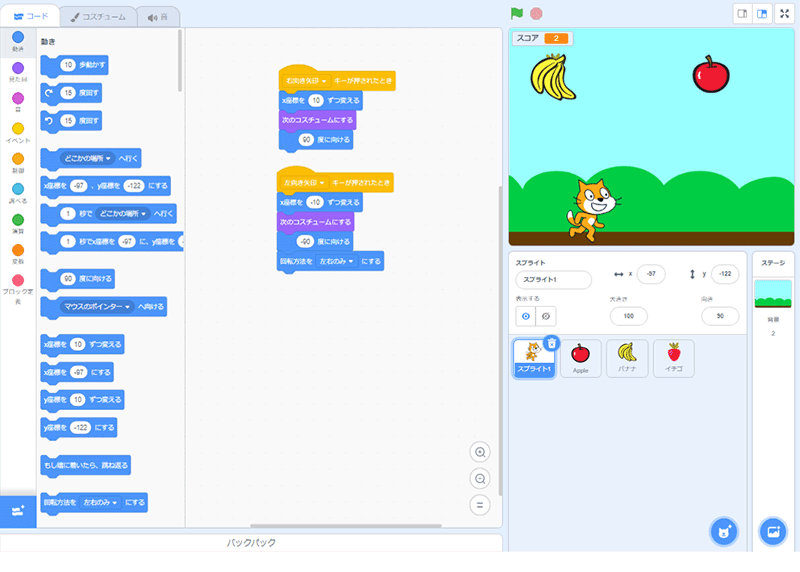
Task: Open the add sprite cat button
Action: tap(723, 531)
